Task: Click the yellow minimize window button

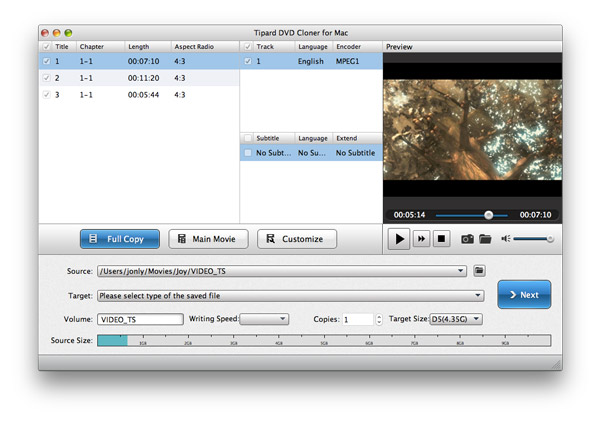Action: [x=57, y=33]
